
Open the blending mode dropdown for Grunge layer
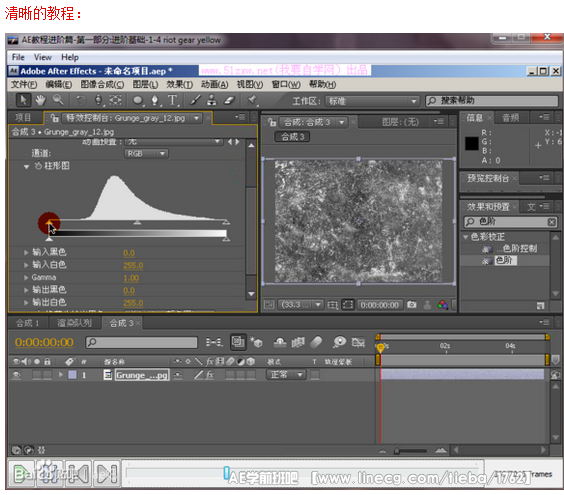[x=286, y=375]
